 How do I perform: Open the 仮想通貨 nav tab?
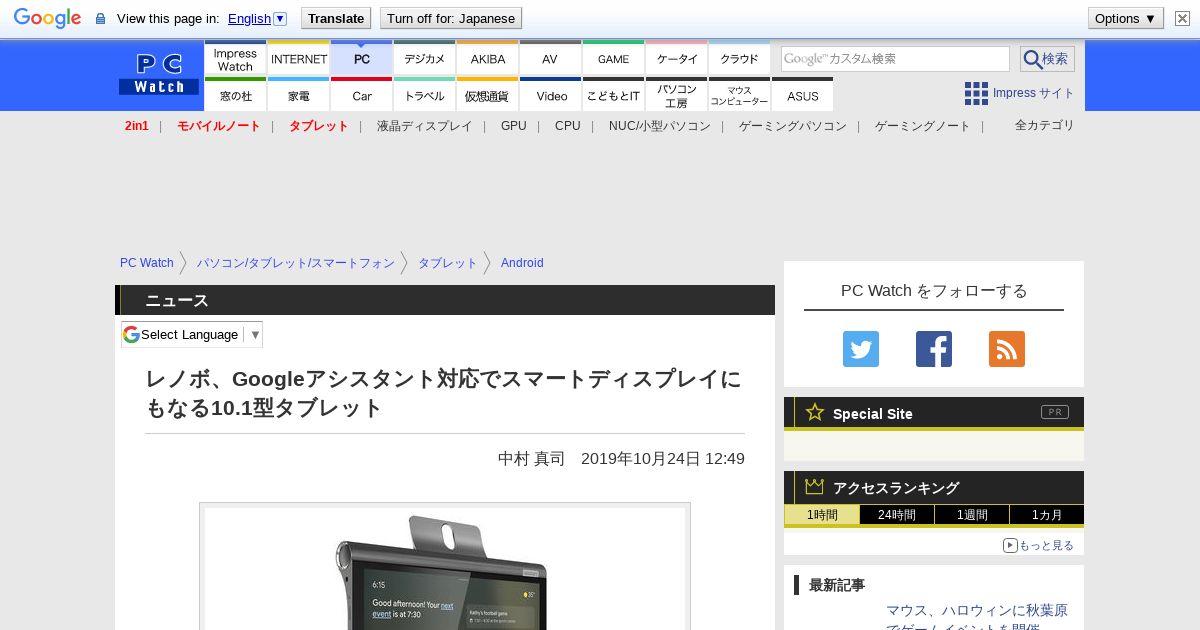(488, 95)
